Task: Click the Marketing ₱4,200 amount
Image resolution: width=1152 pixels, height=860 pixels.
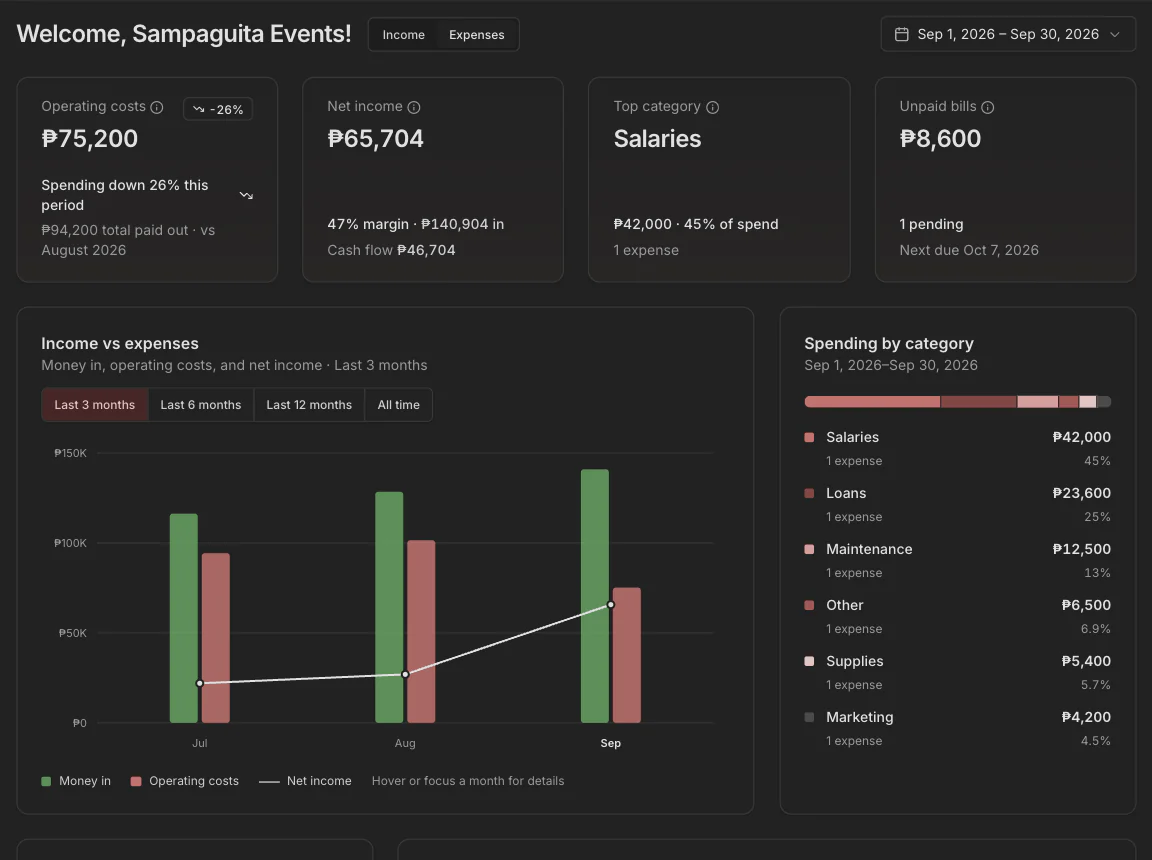Action: pos(1086,717)
